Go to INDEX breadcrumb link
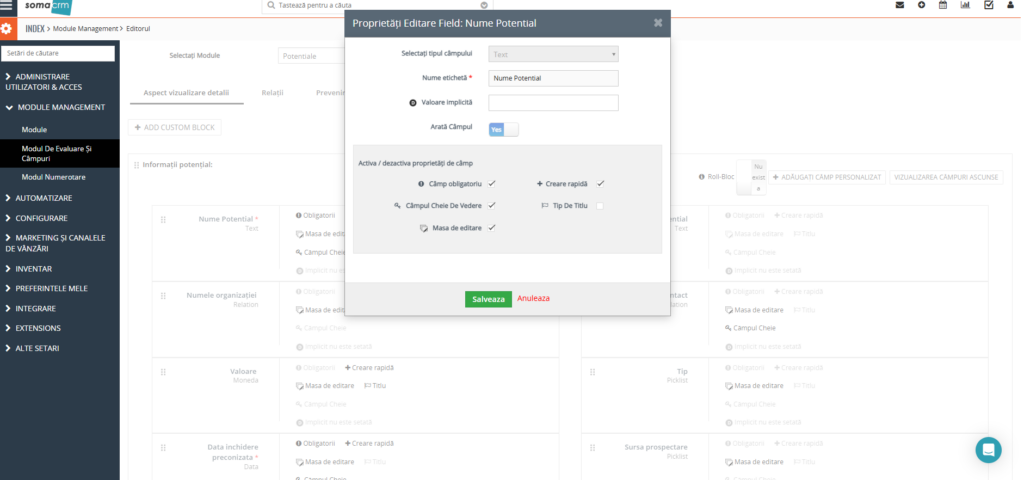Screen dimensions: 1024x480 pyautogui.click(x=35, y=29)
